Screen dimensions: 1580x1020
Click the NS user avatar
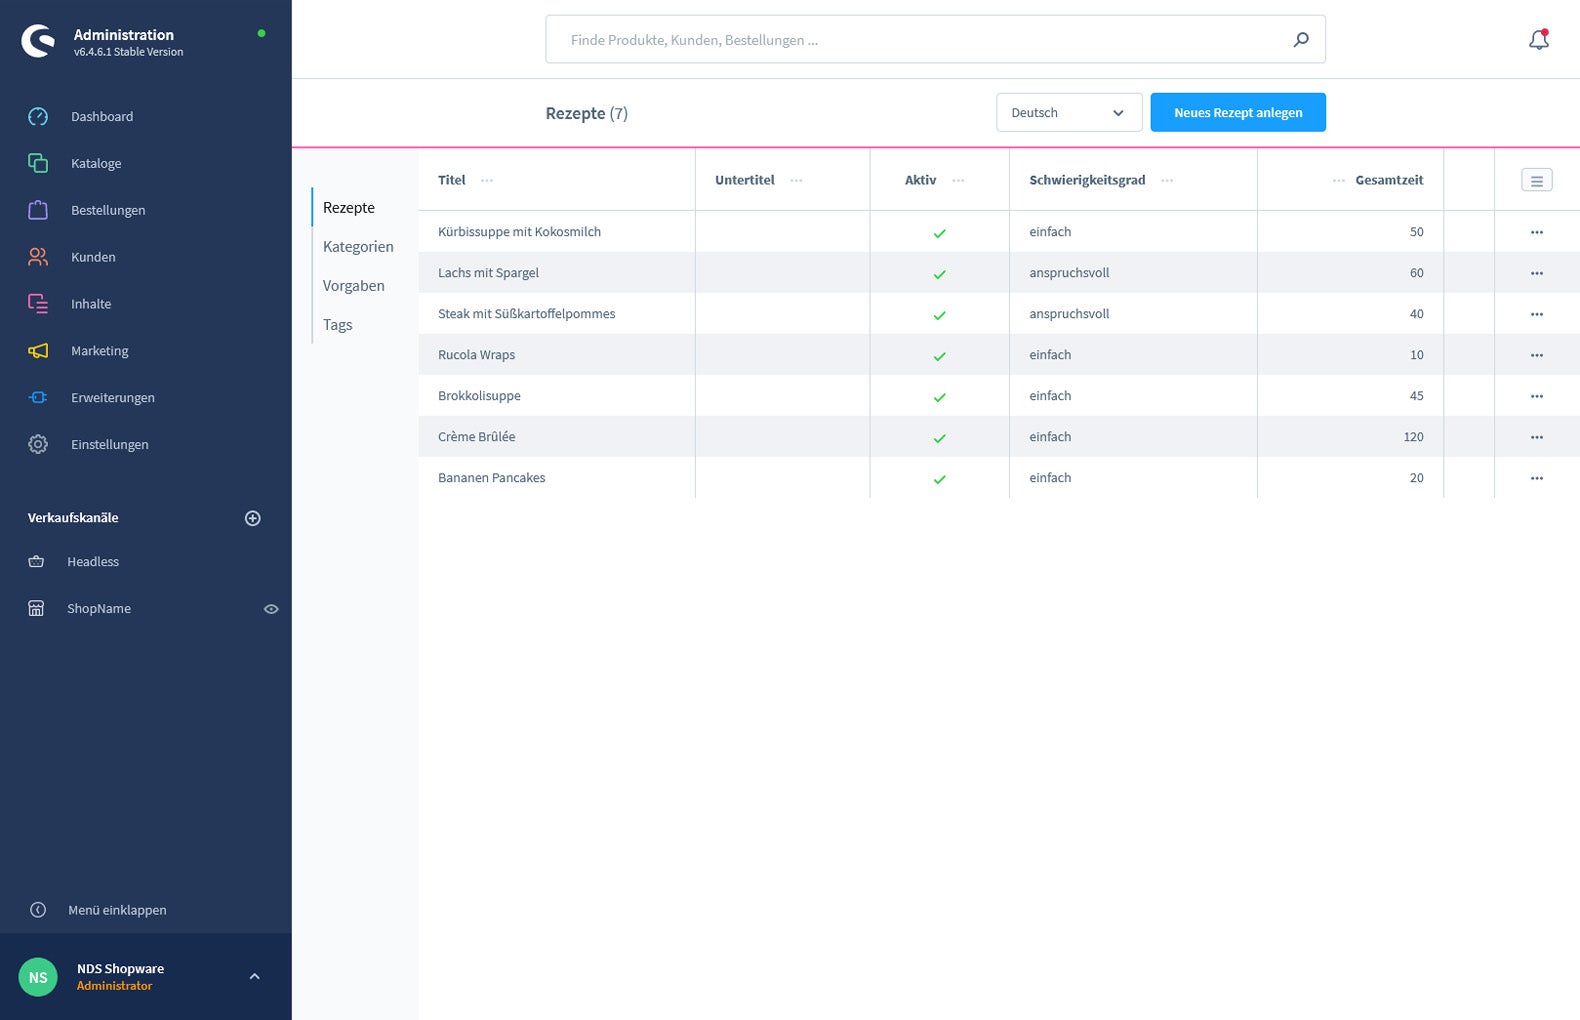coord(38,977)
